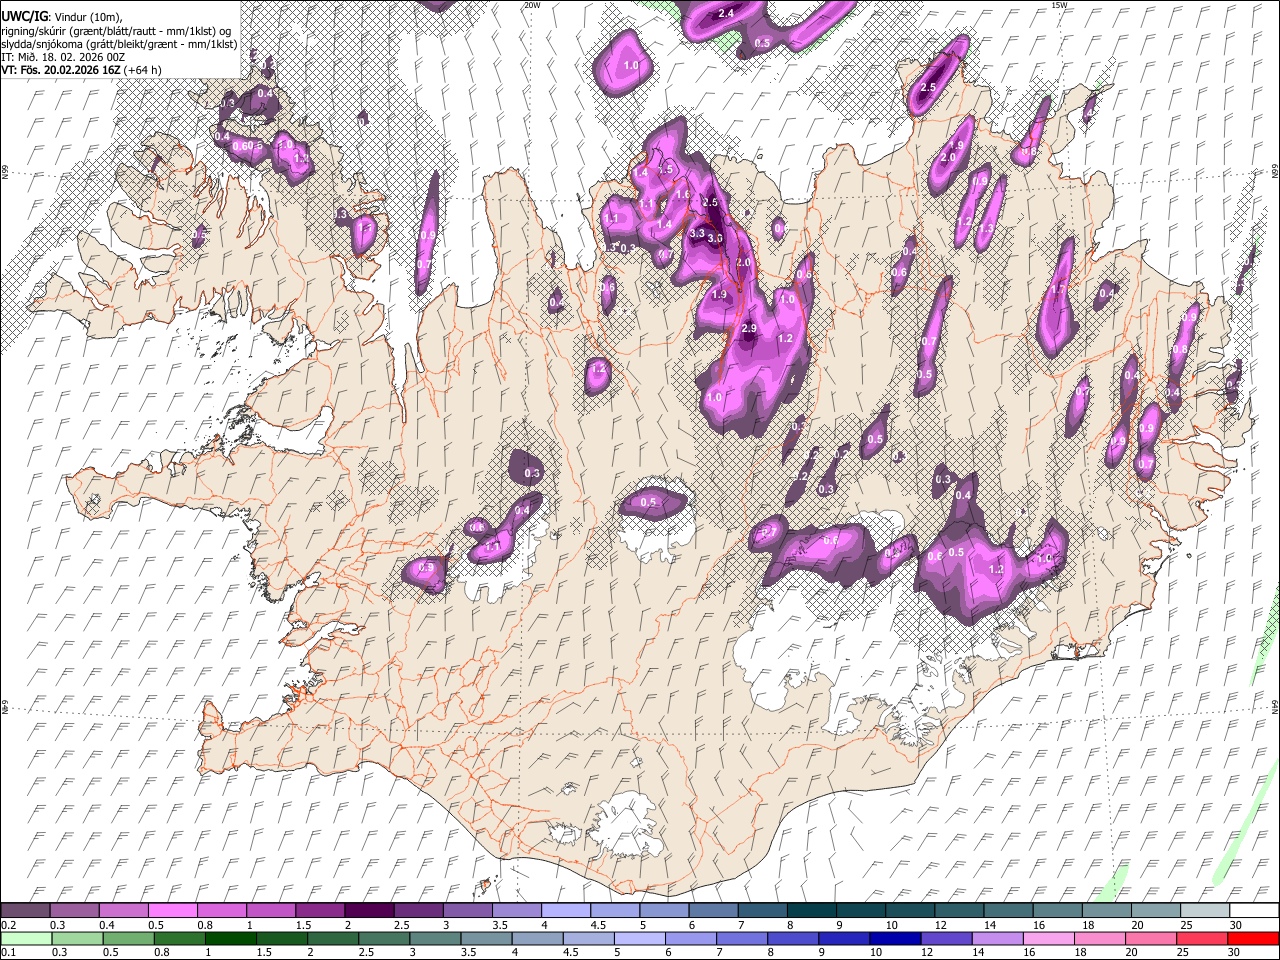The width and height of the screenshot is (1280, 960).
Task: Click the 10 deep blue swatch in the bottom legend row
Action: tap(895, 939)
